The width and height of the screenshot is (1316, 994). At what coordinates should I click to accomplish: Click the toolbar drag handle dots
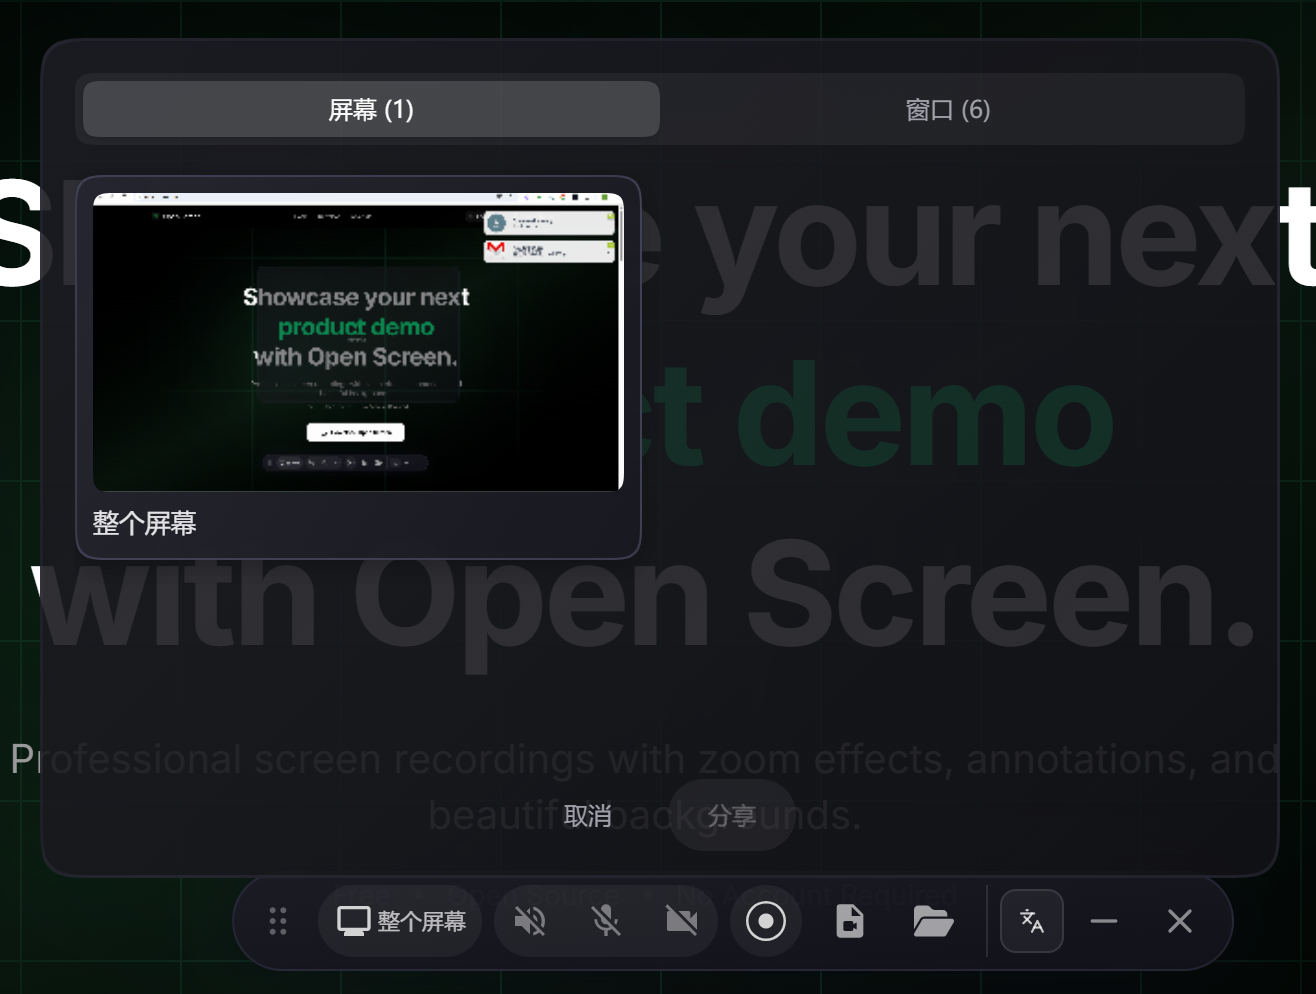click(x=278, y=921)
